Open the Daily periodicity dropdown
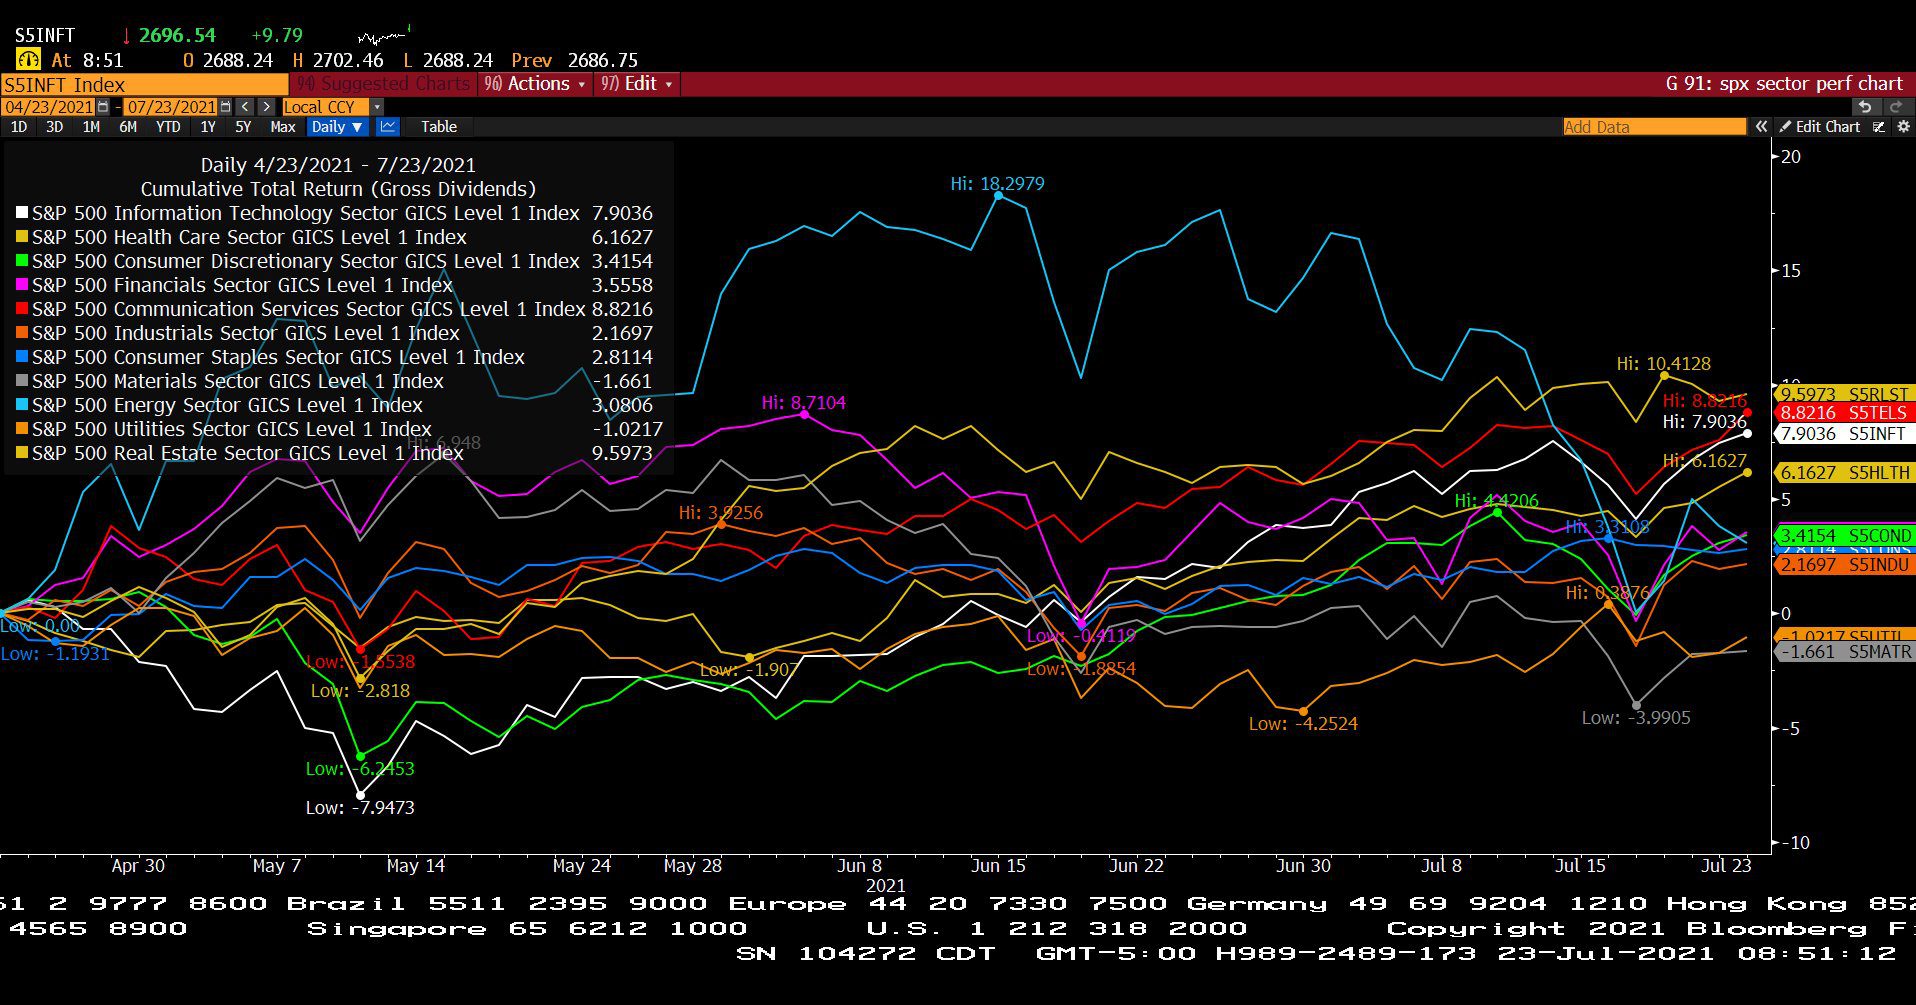Viewport: 1916px width, 1005px height. (x=337, y=127)
